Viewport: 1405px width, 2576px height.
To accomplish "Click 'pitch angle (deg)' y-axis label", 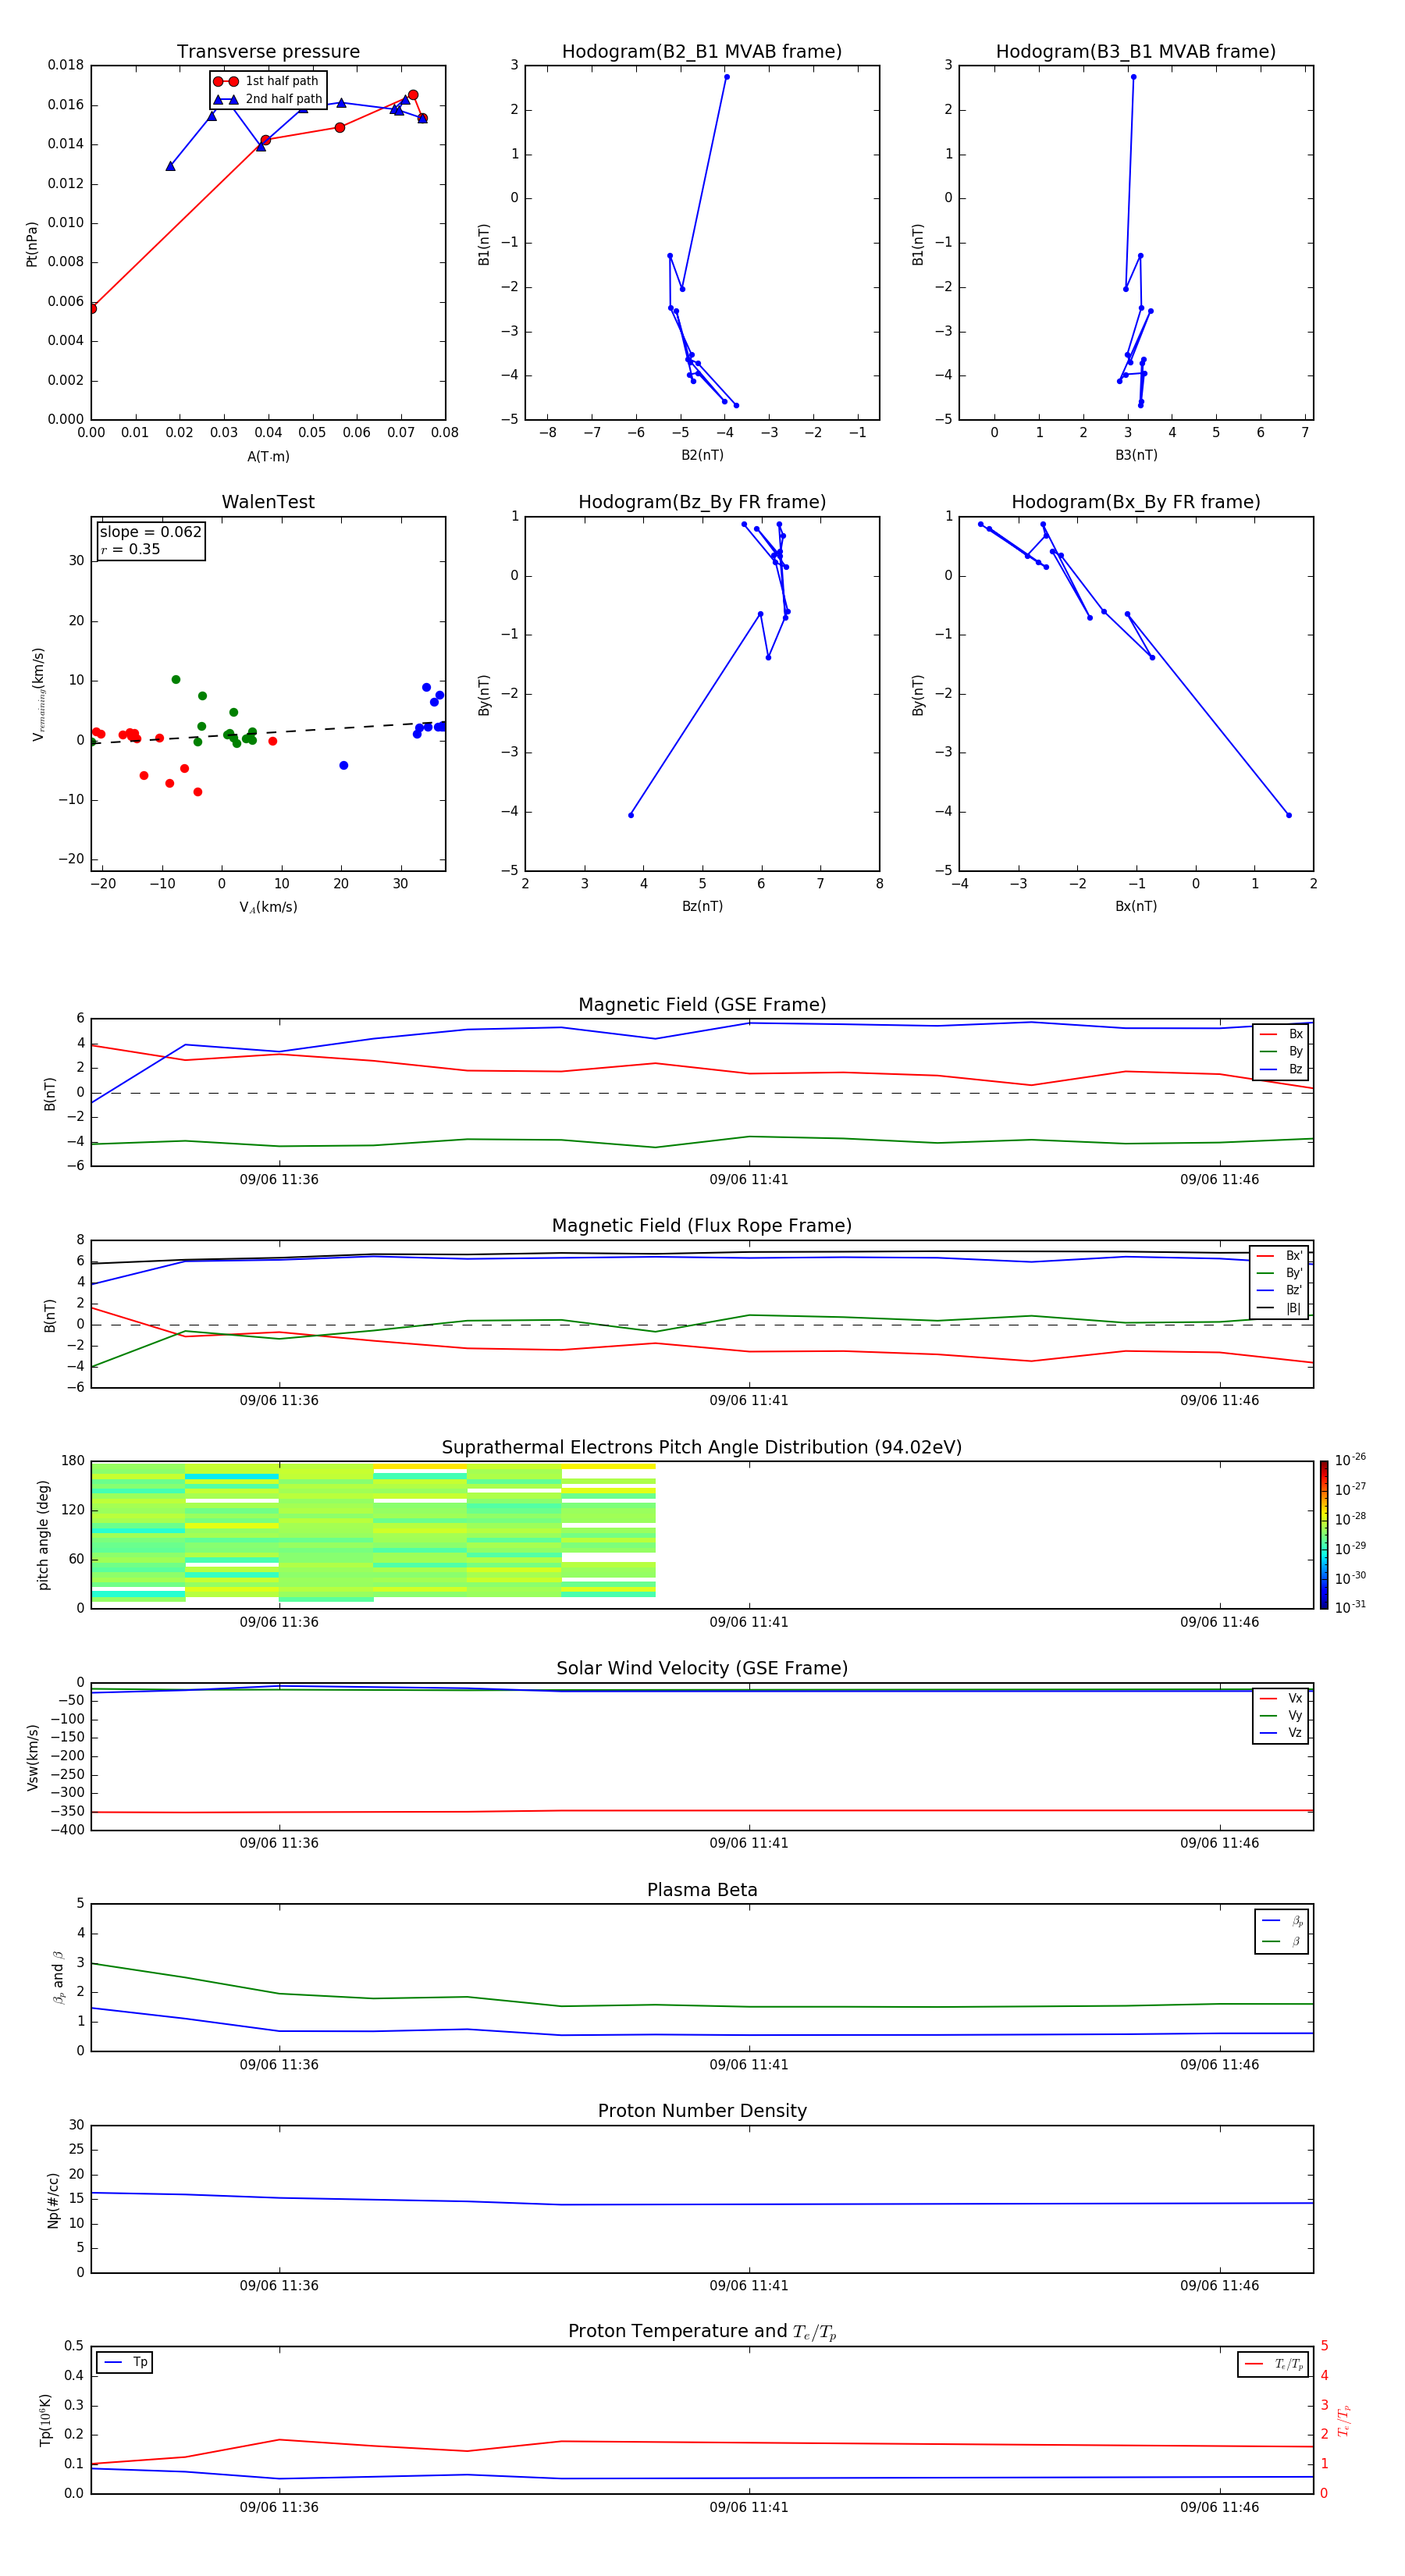I will [x=43, y=1535].
